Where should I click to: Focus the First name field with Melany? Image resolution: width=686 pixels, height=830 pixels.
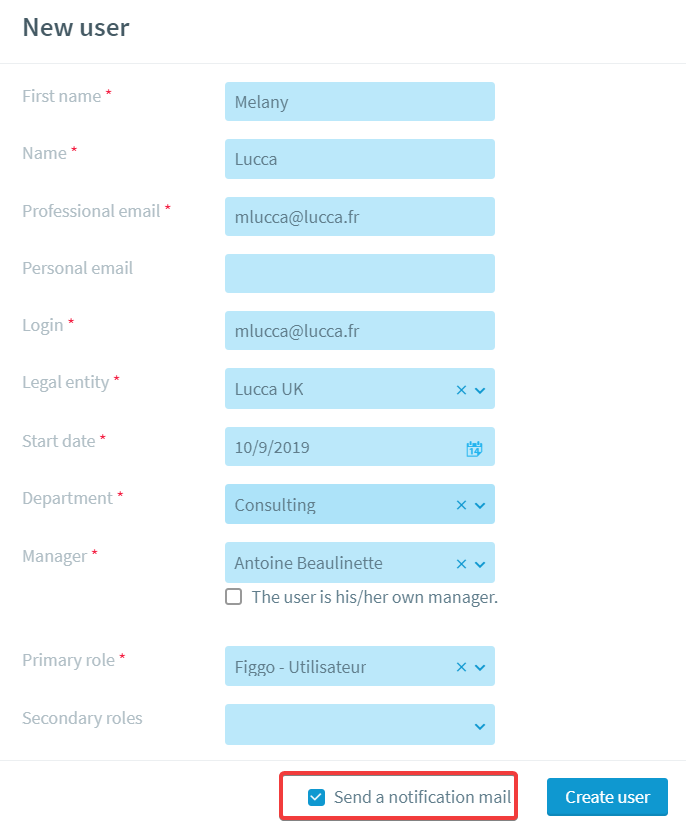click(x=360, y=102)
